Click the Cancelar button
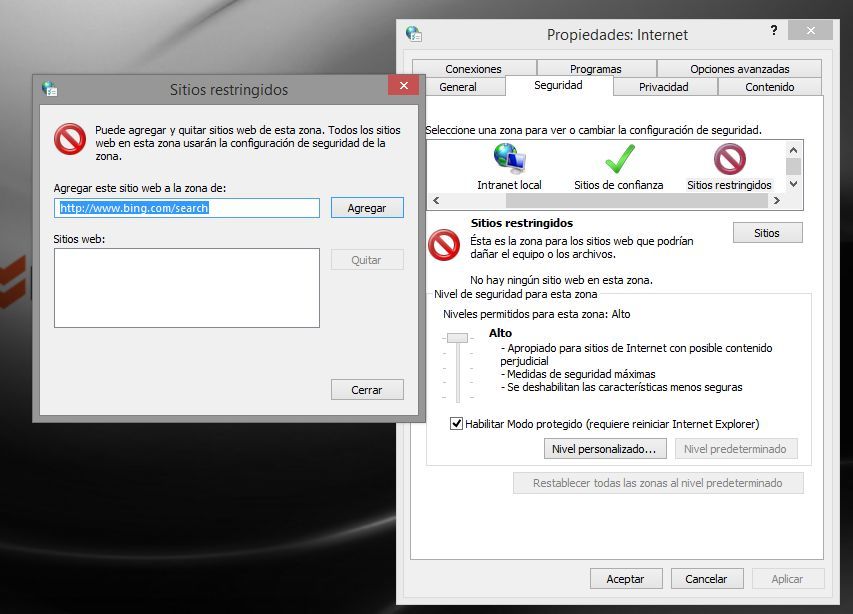This screenshot has width=853, height=614. 707,579
